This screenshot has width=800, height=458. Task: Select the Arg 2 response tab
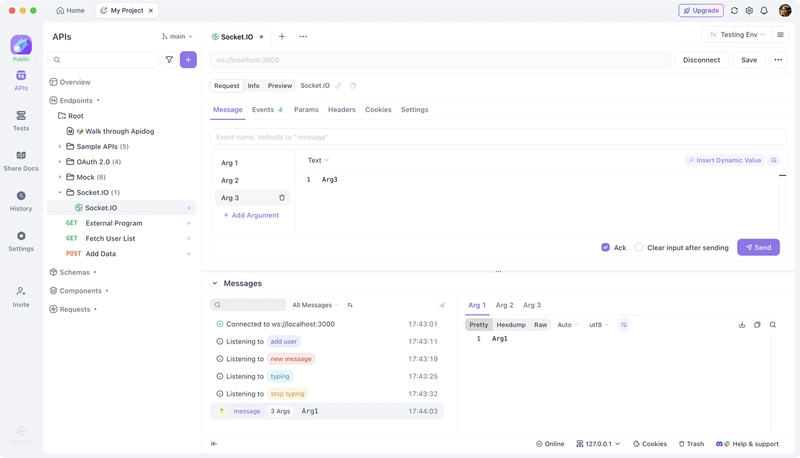click(505, 305)
